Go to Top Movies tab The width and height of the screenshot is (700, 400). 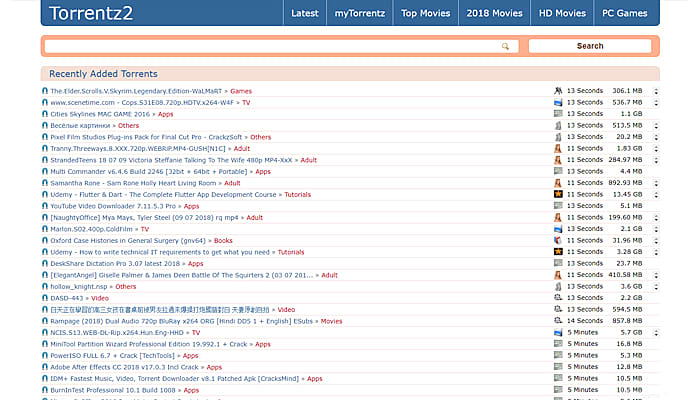pos(425,13)
